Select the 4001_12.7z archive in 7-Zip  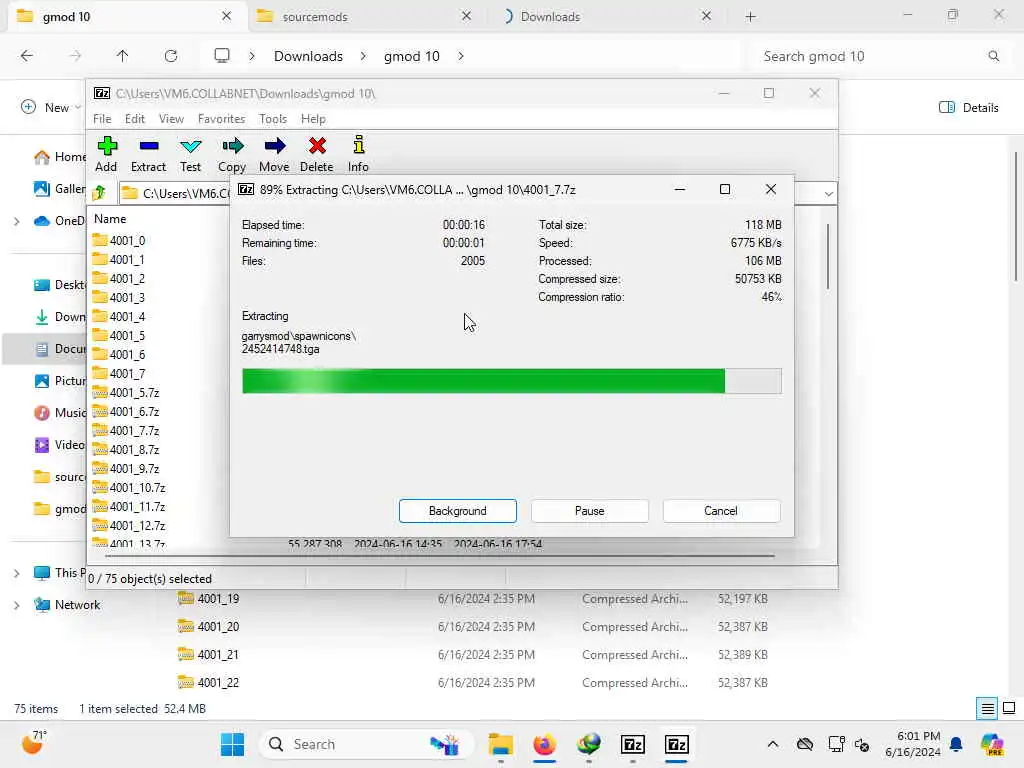[x=129, y=525]
